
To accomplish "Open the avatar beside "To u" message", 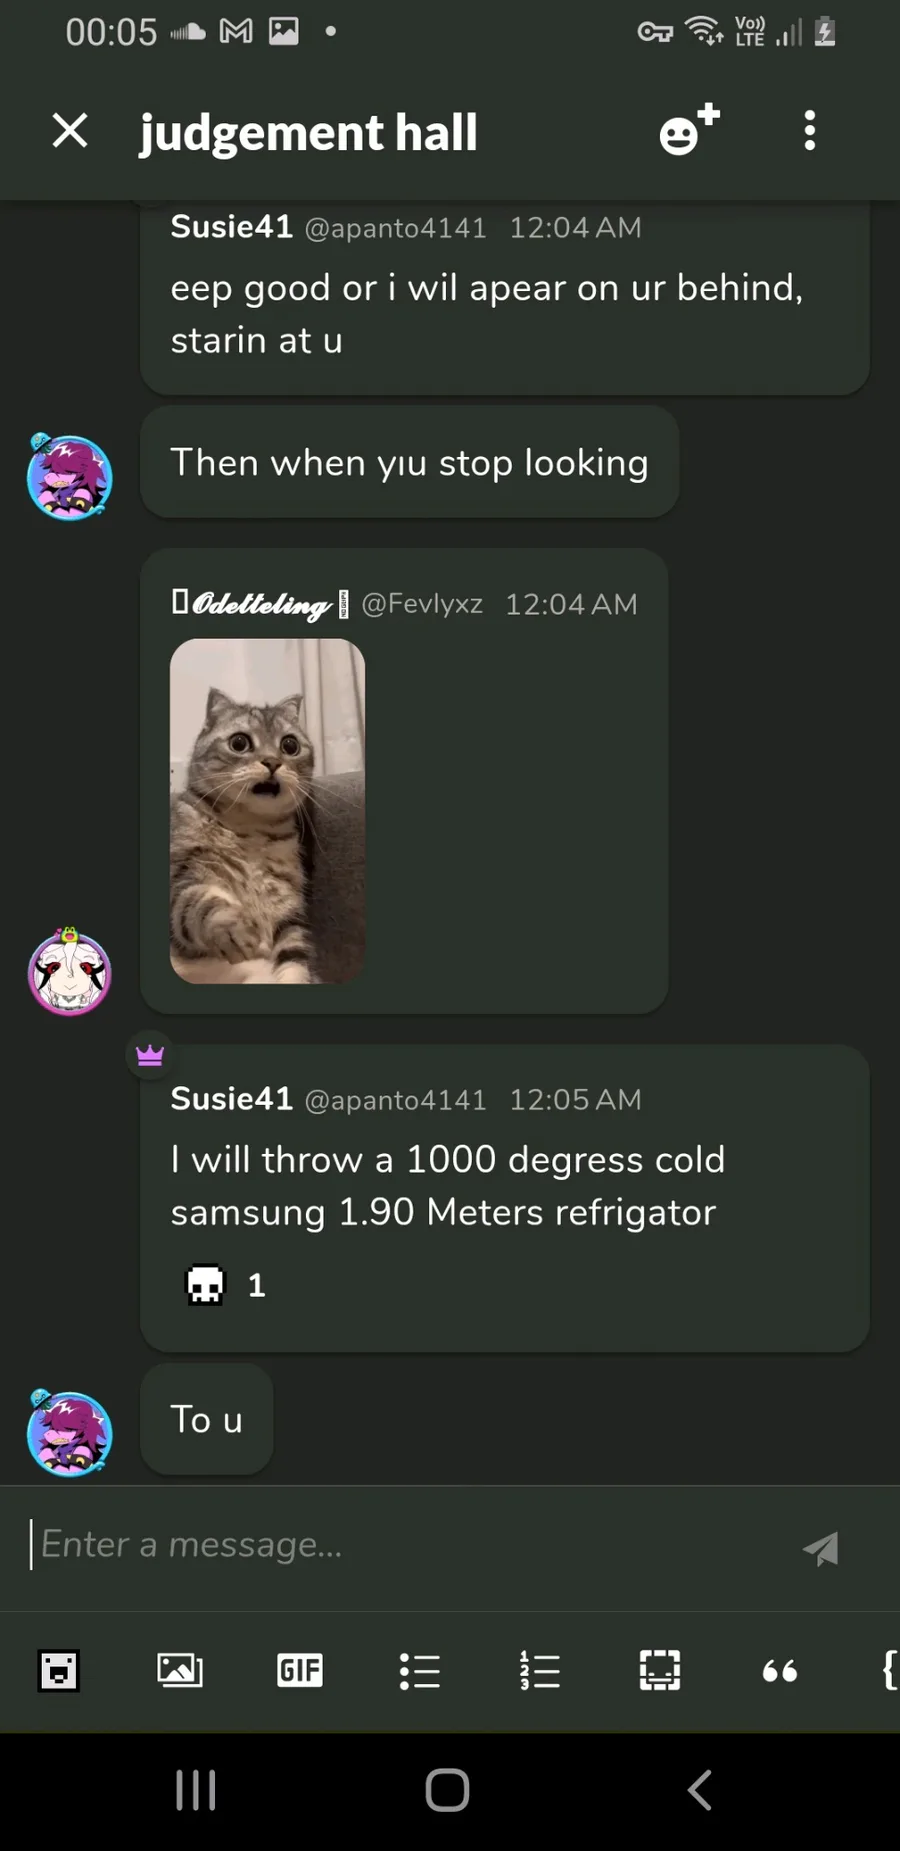I will [69, 1433].
